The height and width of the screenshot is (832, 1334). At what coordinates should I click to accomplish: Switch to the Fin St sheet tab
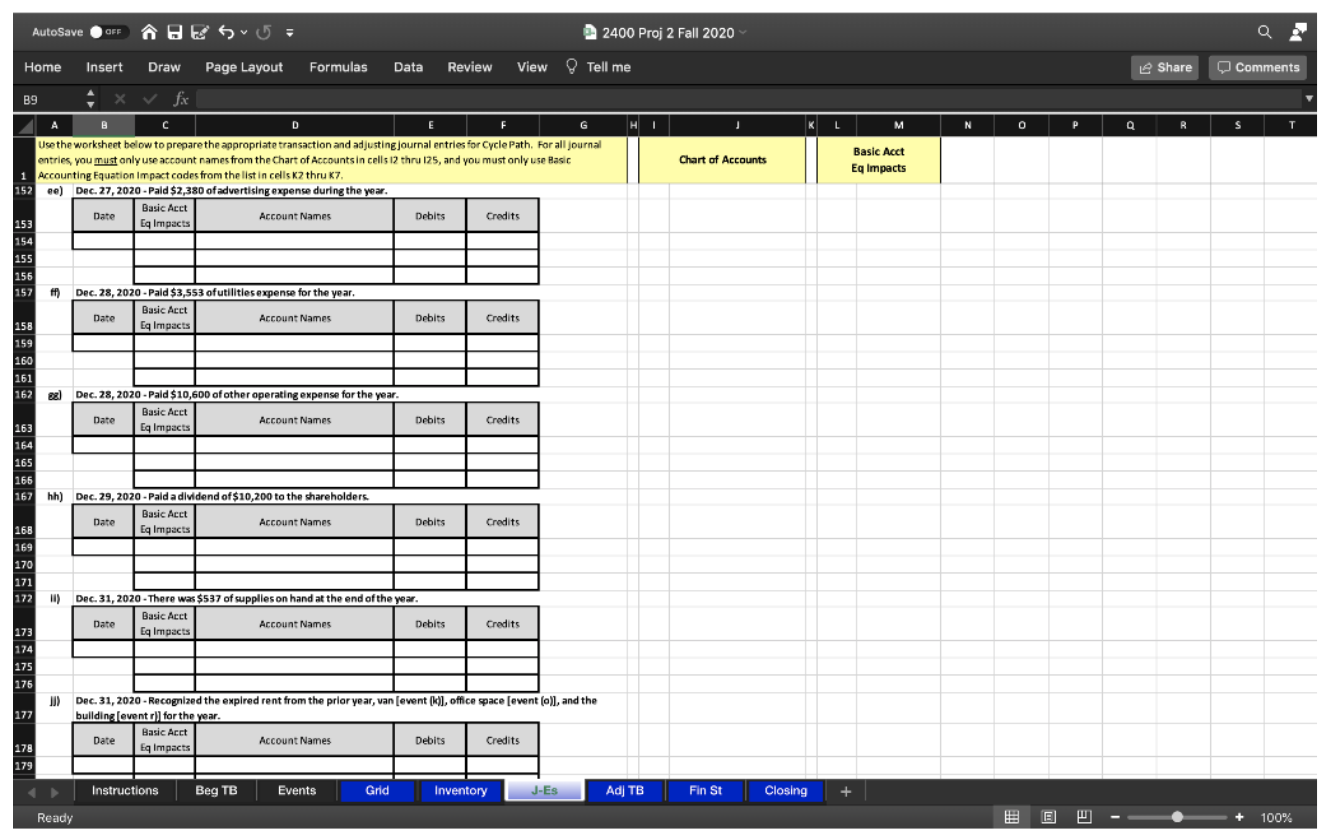[705, 791]
